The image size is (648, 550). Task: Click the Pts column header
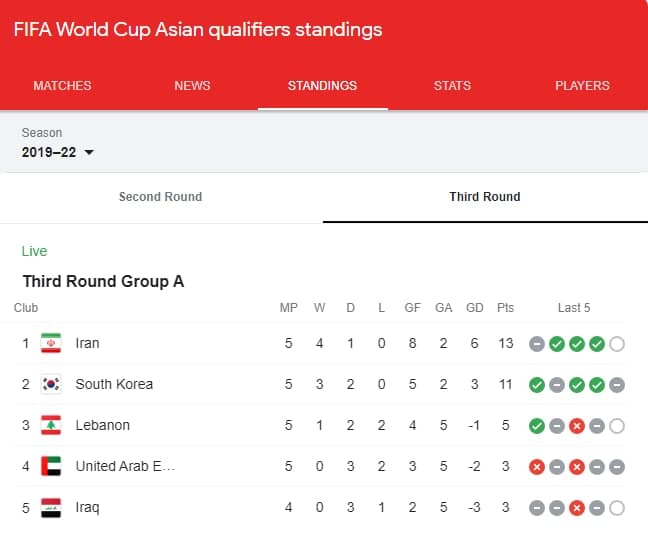click(x=505, y=308)
